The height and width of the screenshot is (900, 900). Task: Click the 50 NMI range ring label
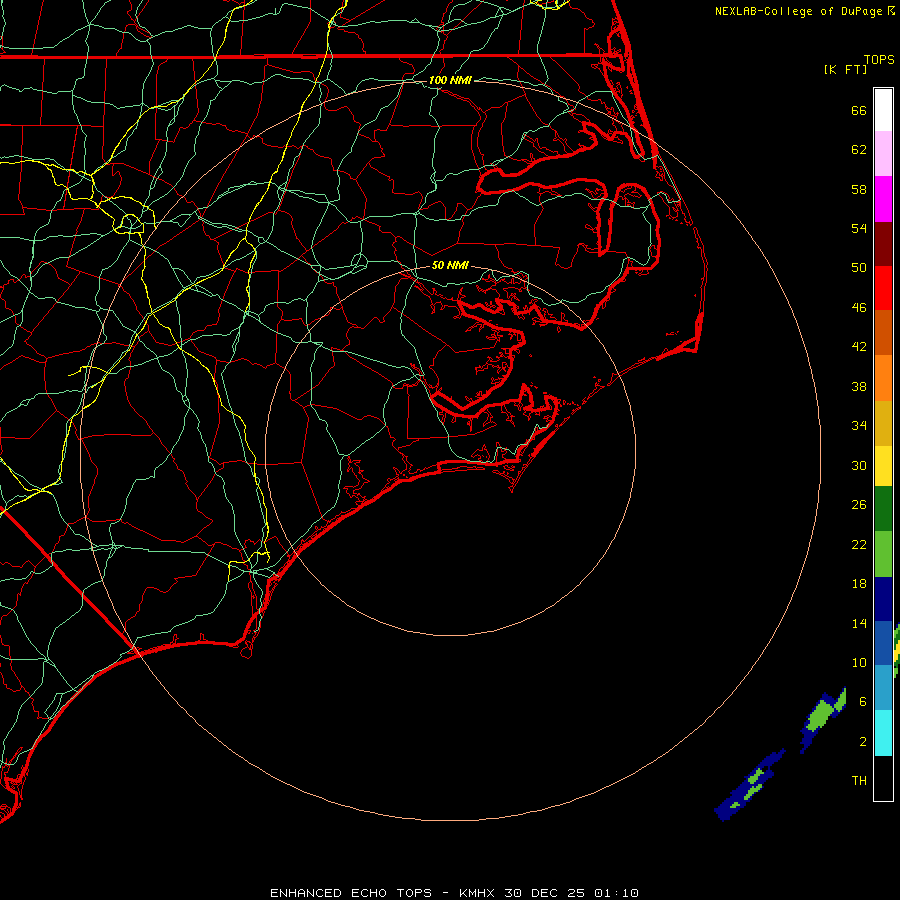[x=450, y=265]
